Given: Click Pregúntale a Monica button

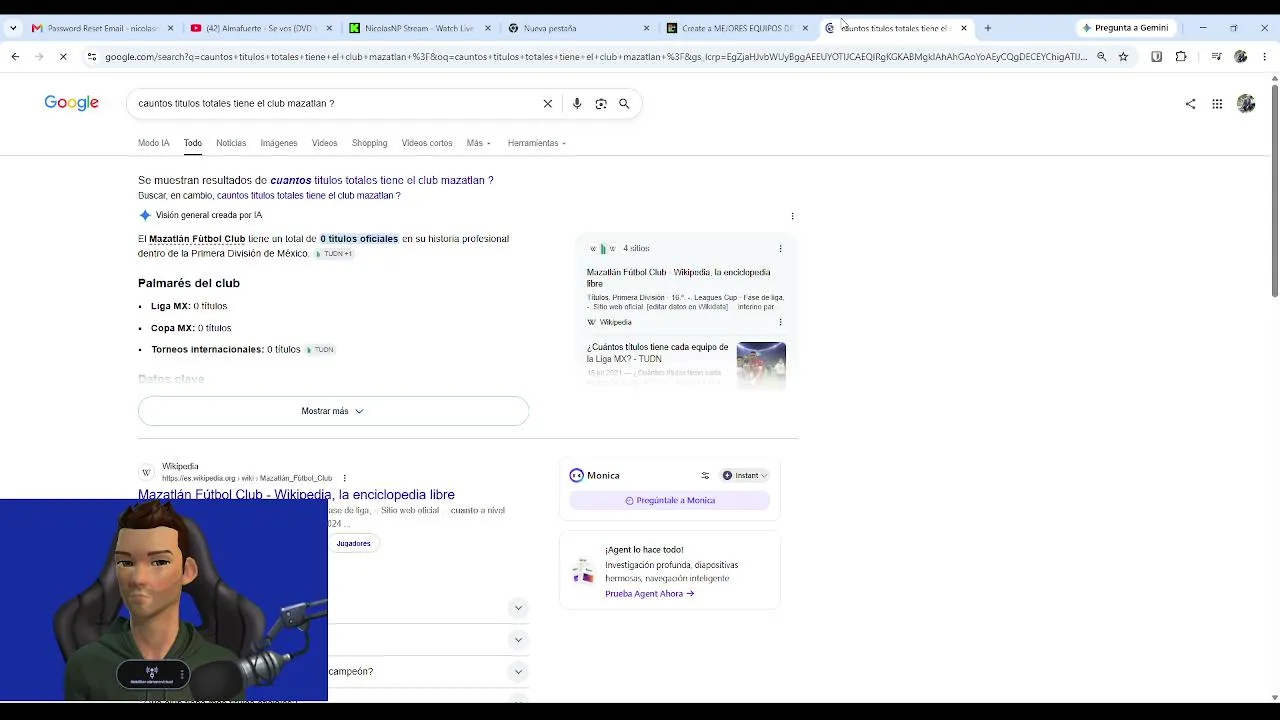Looking at the screenshot, I should (x=670, y=500).
